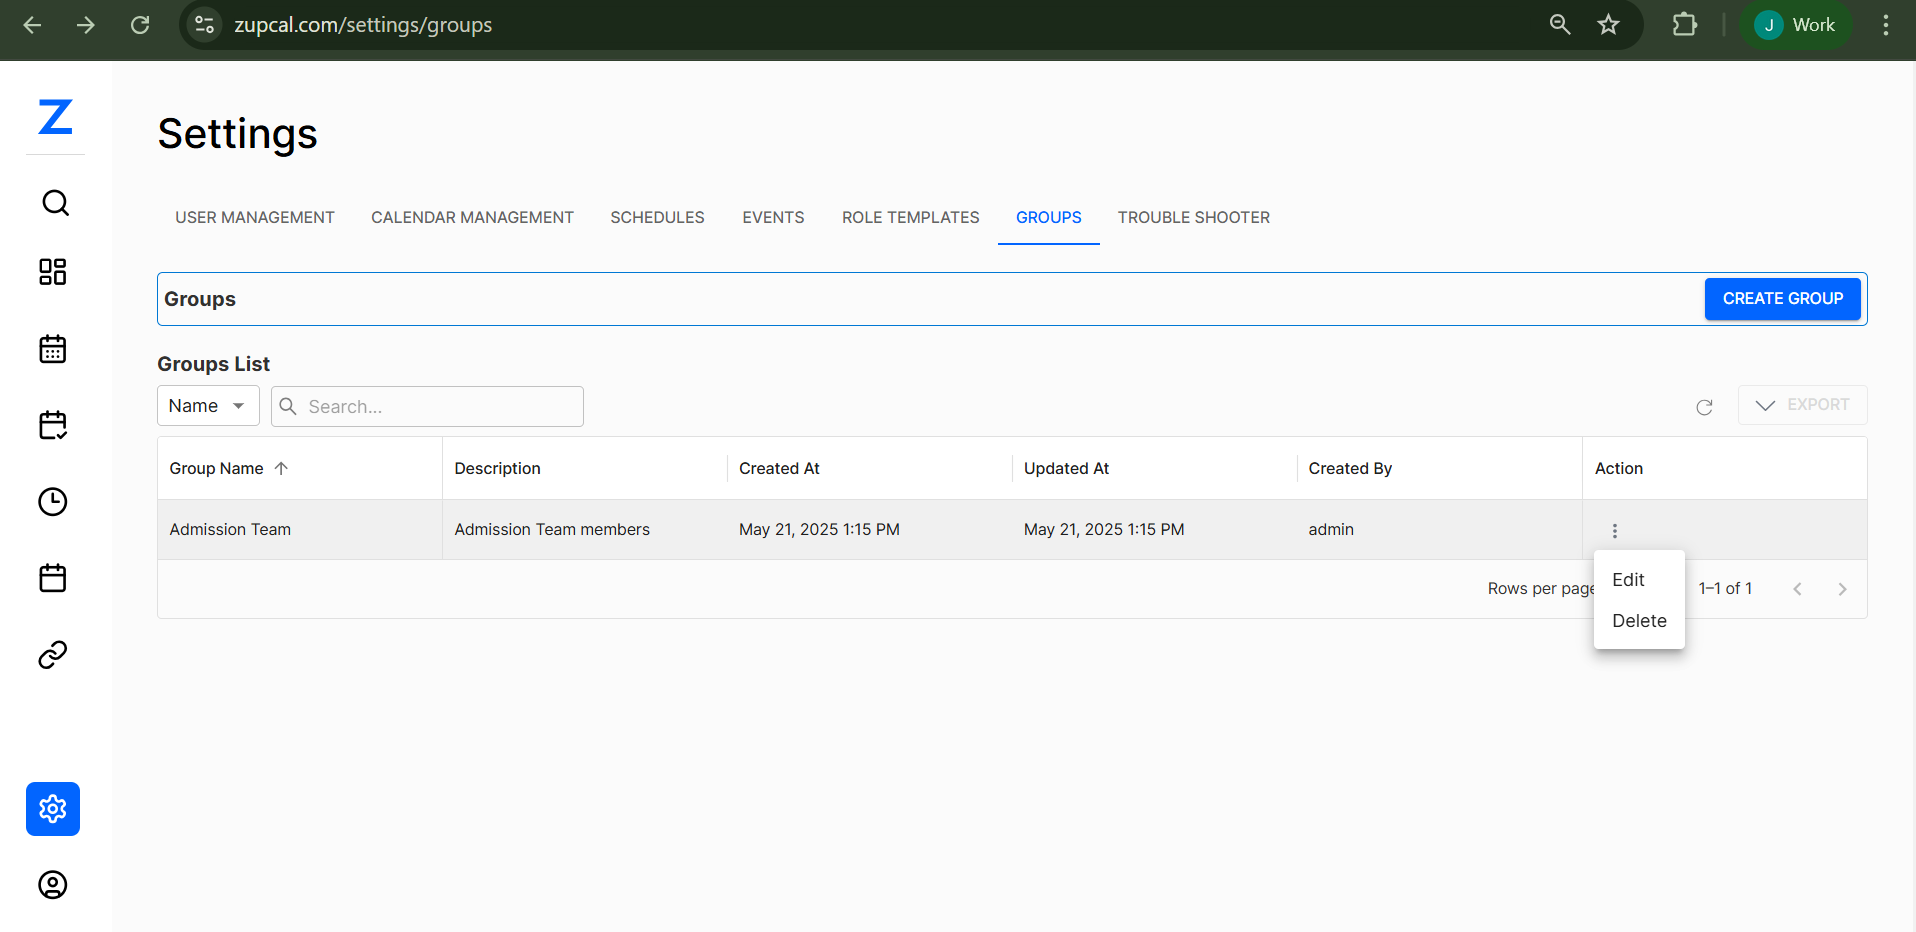Image resolution: width=1916 pixels, height=932 pixels.
Task: Click the Create Group button
Action: [x=1782, y=298]
